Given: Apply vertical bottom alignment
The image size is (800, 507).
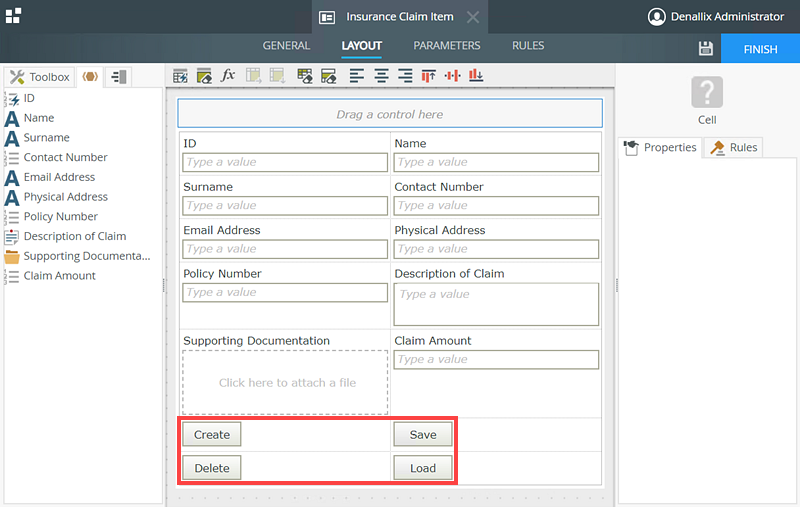Looking at the screenshot, I should pyautogui.click(x=476, y=76).
